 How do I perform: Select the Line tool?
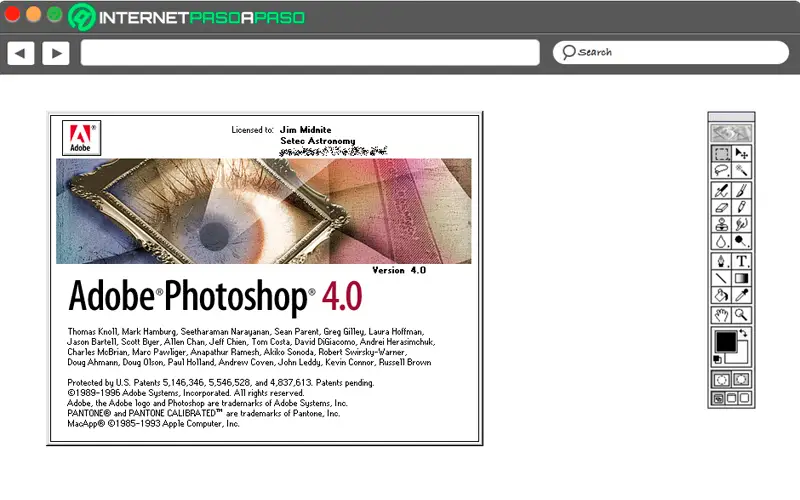pos(721,278)
